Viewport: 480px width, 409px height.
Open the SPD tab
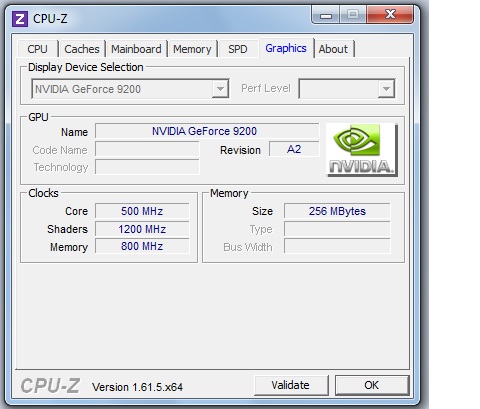(238, 49)
